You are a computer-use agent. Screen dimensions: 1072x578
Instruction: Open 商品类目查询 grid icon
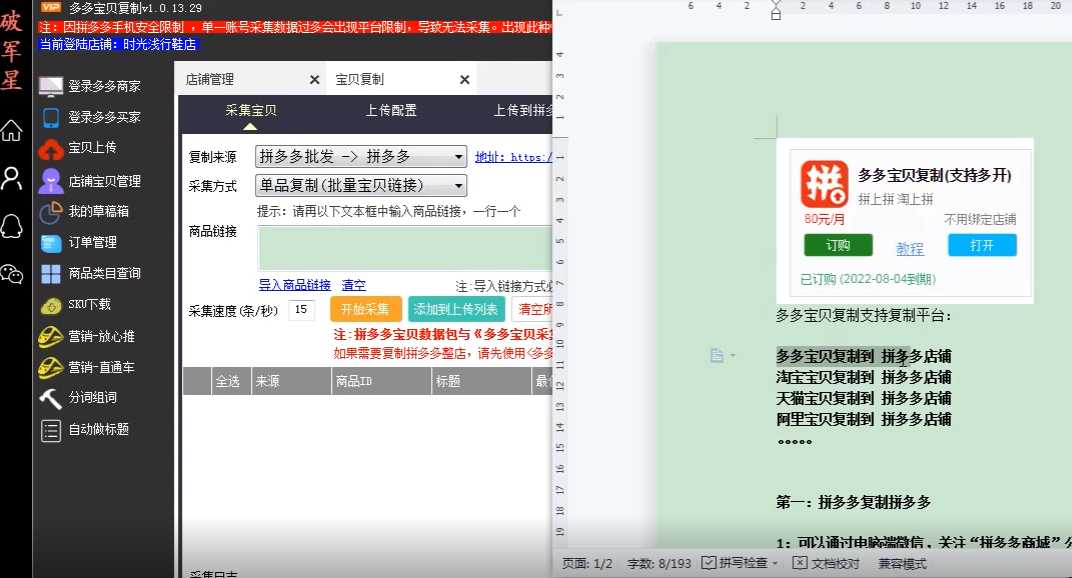(x=51, y=274)
